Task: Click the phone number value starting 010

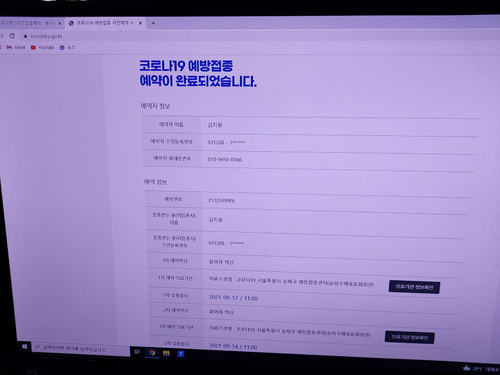Action: (225, 159)
